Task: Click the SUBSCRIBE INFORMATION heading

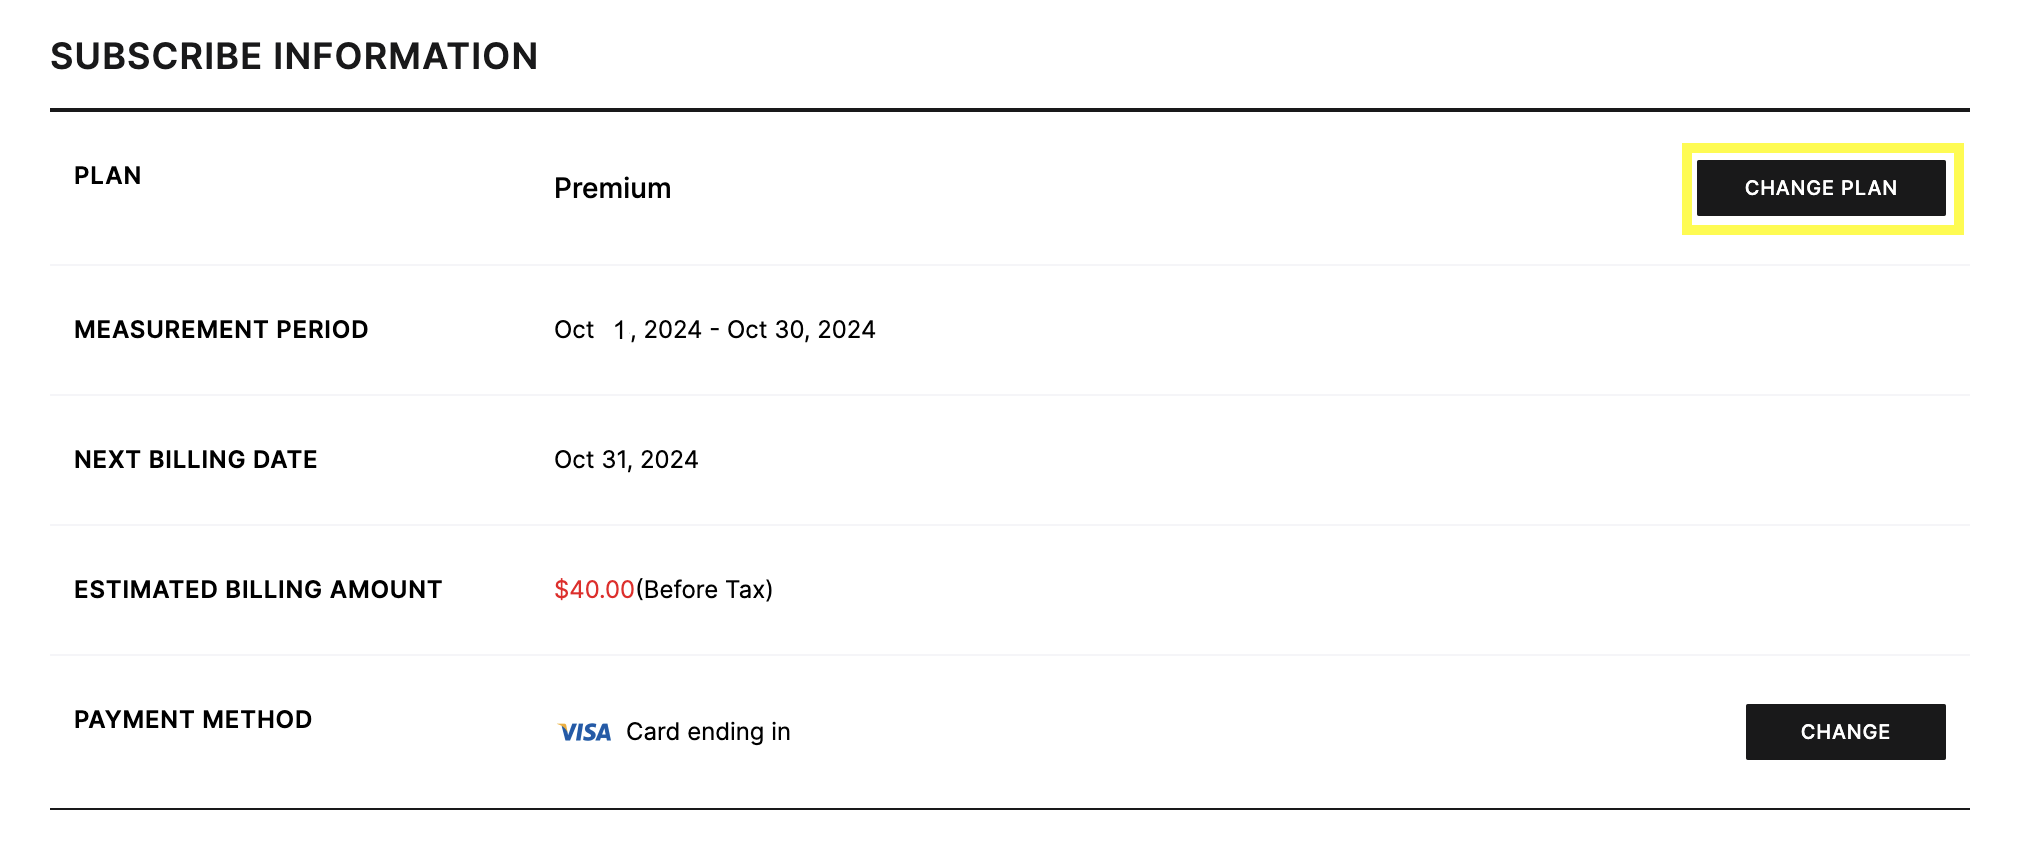Action: click(294, 57)
